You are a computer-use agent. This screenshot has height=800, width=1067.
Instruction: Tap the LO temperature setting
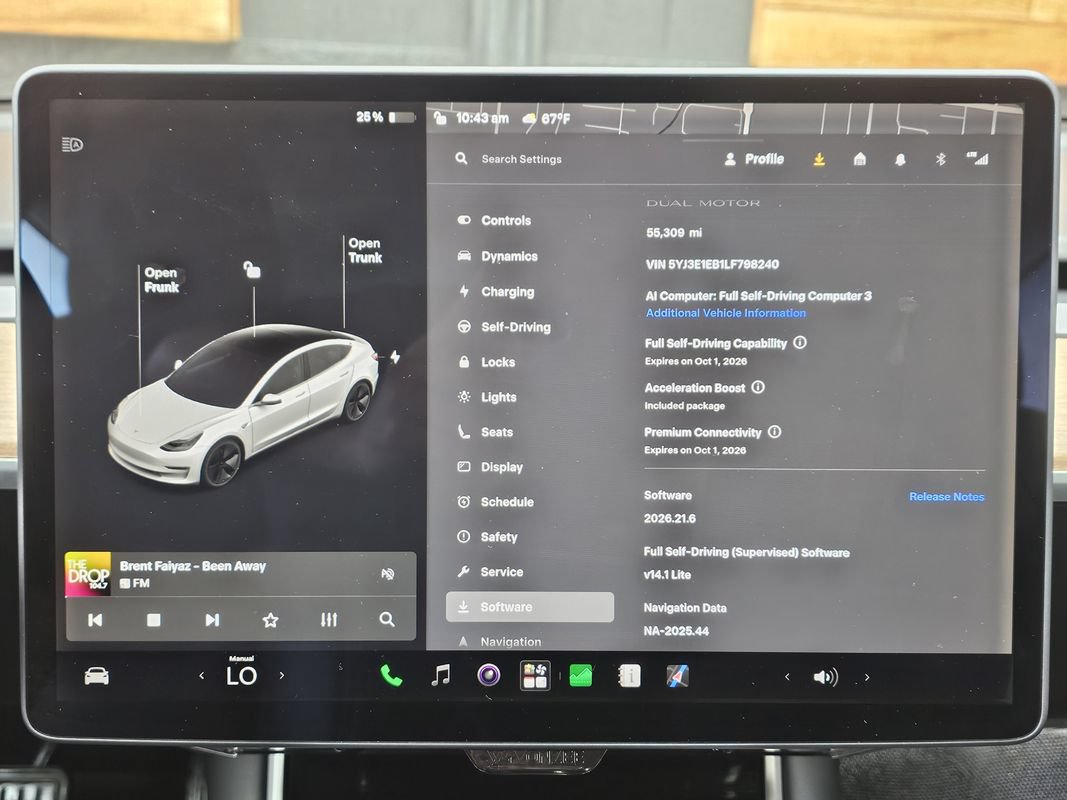[242, 675]
